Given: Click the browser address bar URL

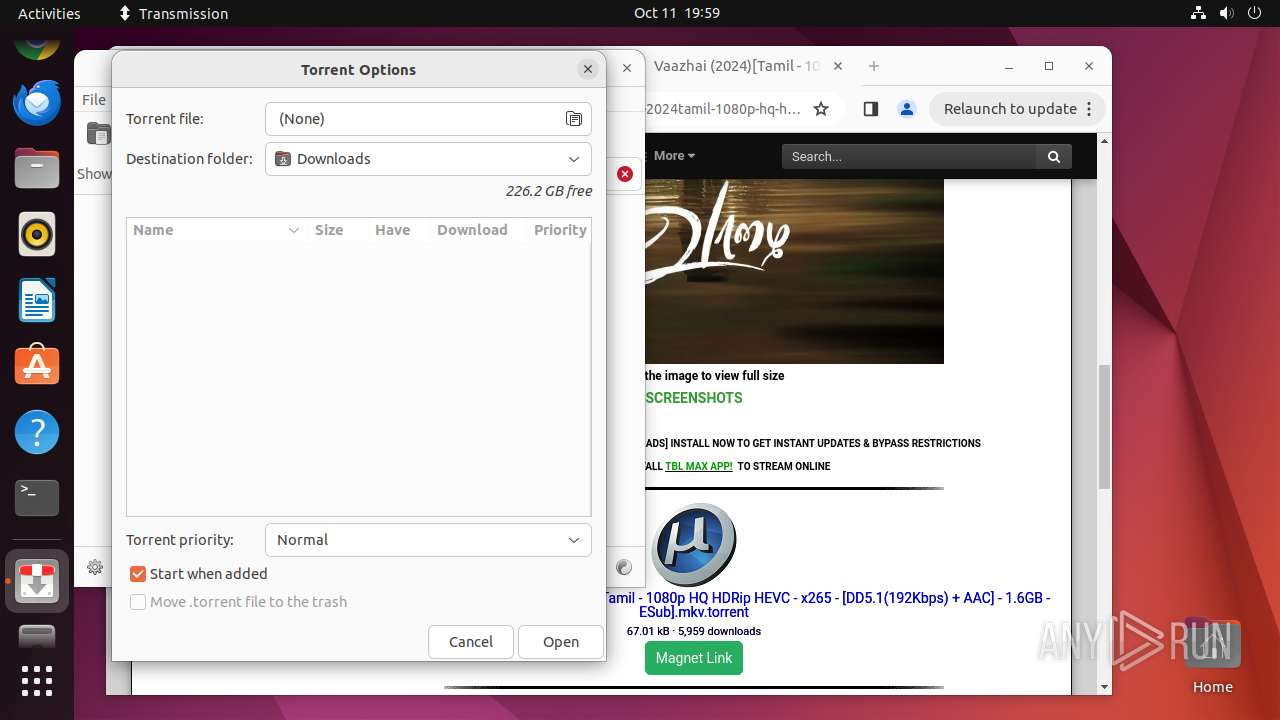Looking at the screenshot, I should point(723,109).
